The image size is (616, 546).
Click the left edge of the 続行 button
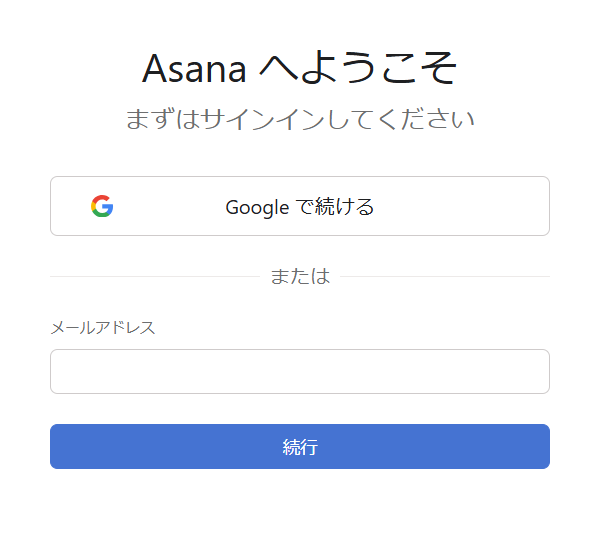click(60, 446)
